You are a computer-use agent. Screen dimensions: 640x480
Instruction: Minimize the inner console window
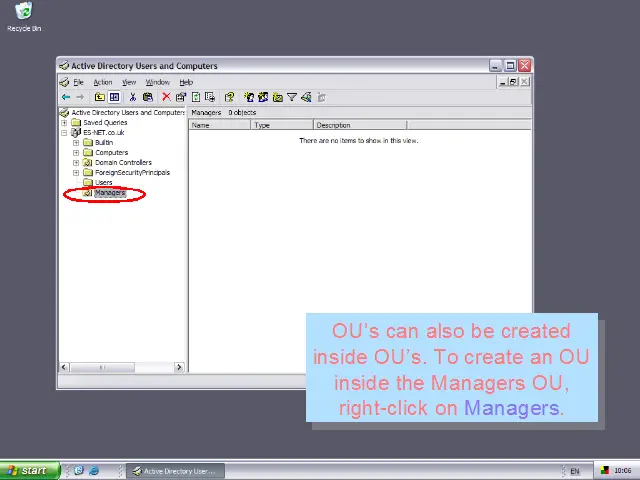point(502,82)
